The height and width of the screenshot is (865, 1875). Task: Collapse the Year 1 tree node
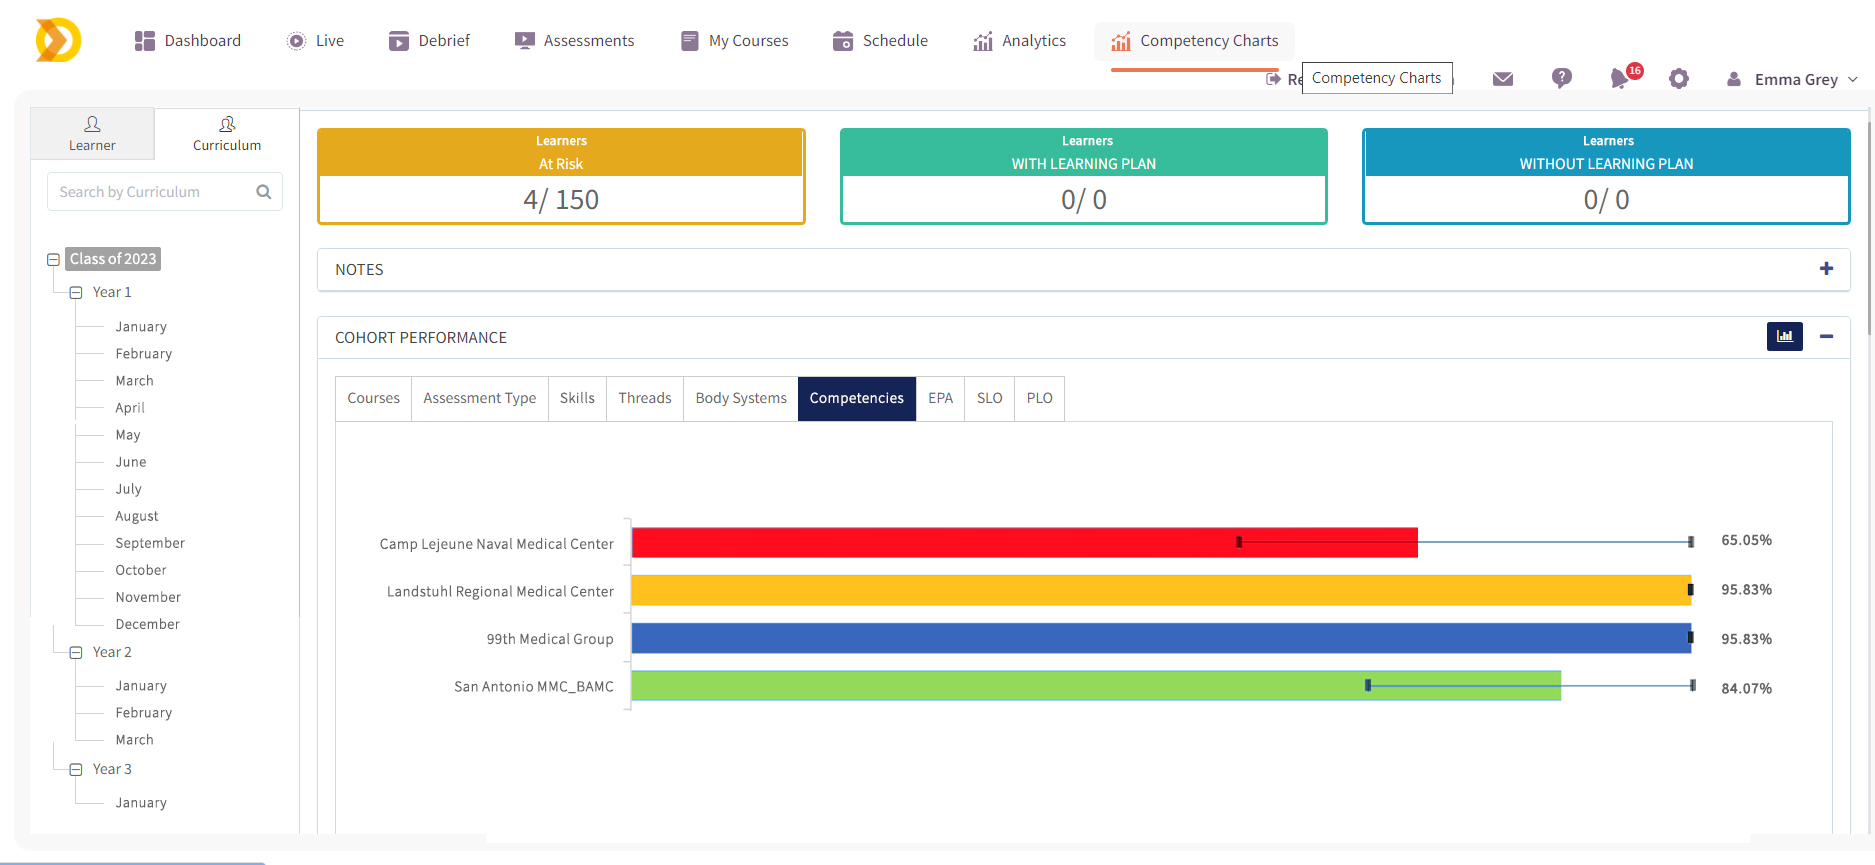76,293
